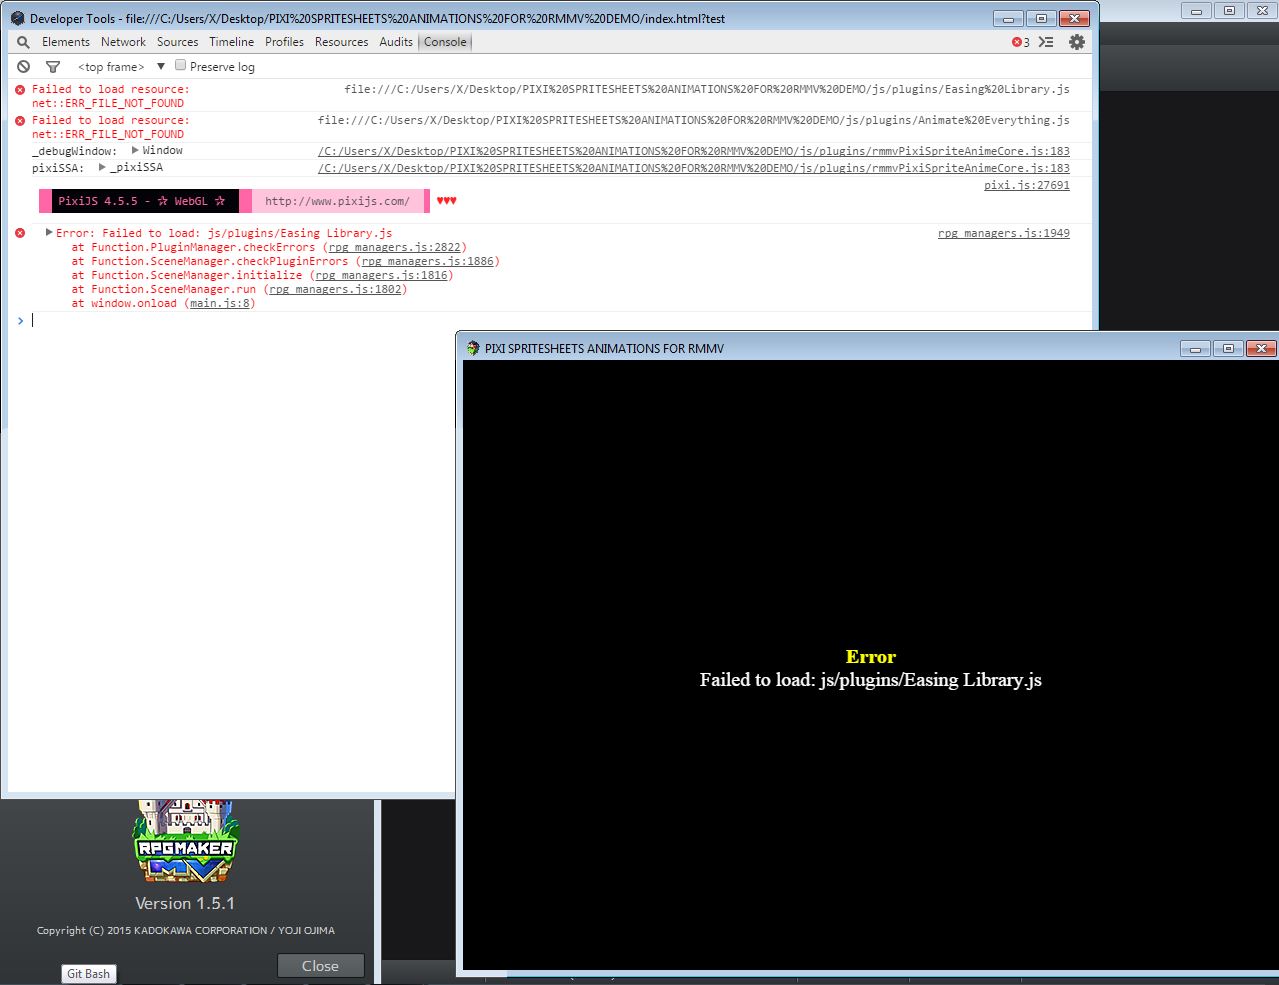Click 'Failed to load: js/plugins/Easing Library.js' game message
The width and height of the screenshot is (1279, 985).
pos(870,680)
